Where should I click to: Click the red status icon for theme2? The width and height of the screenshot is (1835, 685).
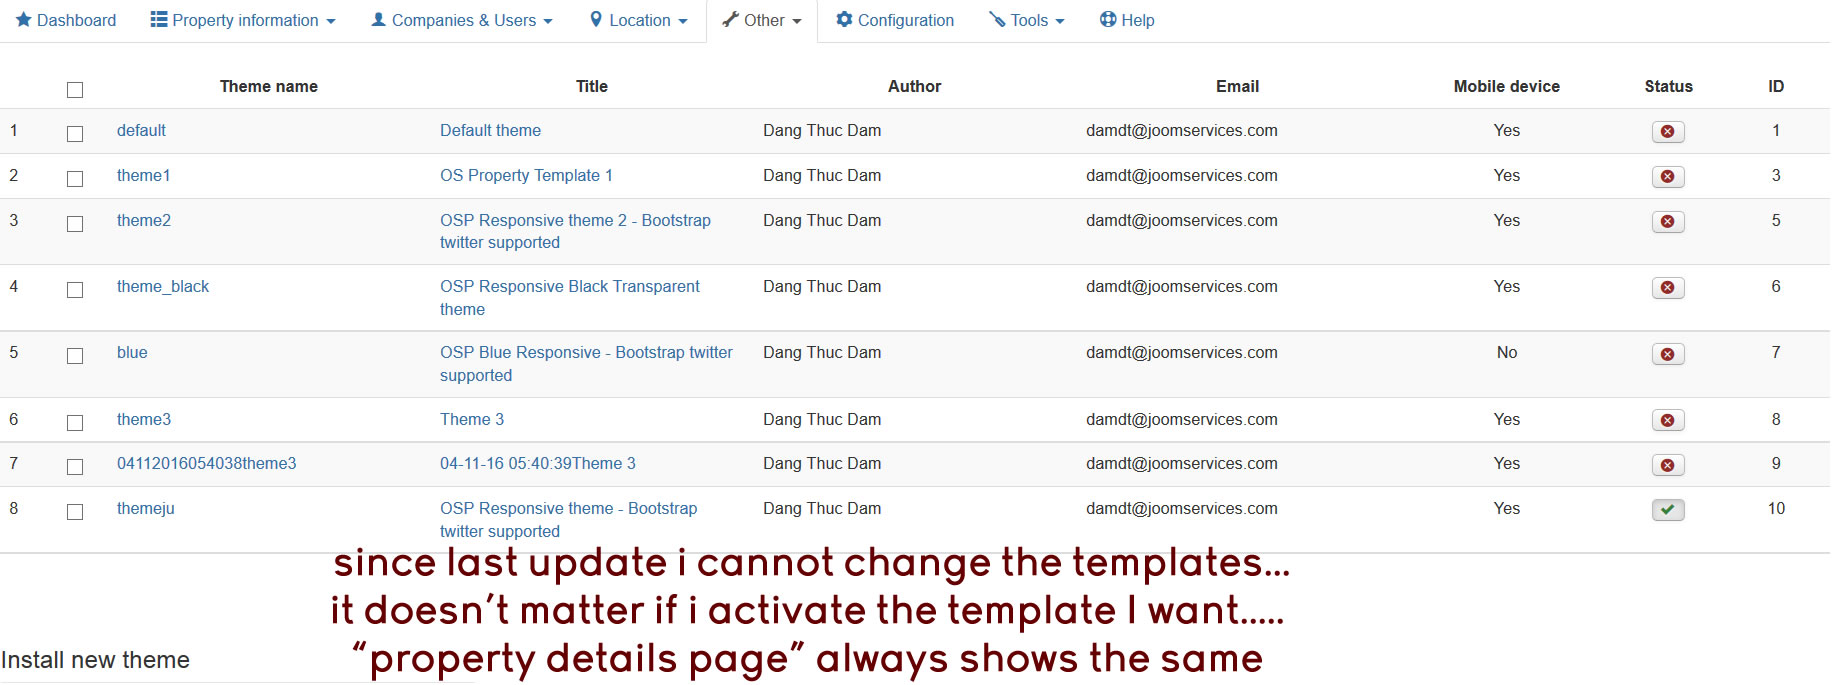[x=1667, y=222]
